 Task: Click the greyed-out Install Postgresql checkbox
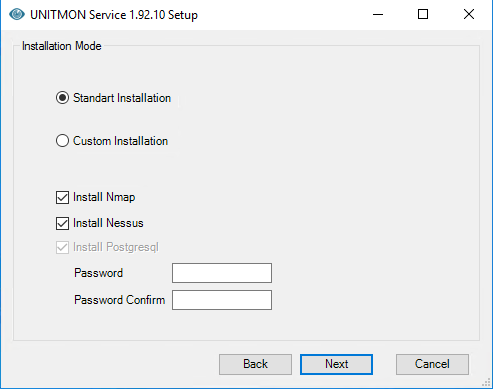62,248
